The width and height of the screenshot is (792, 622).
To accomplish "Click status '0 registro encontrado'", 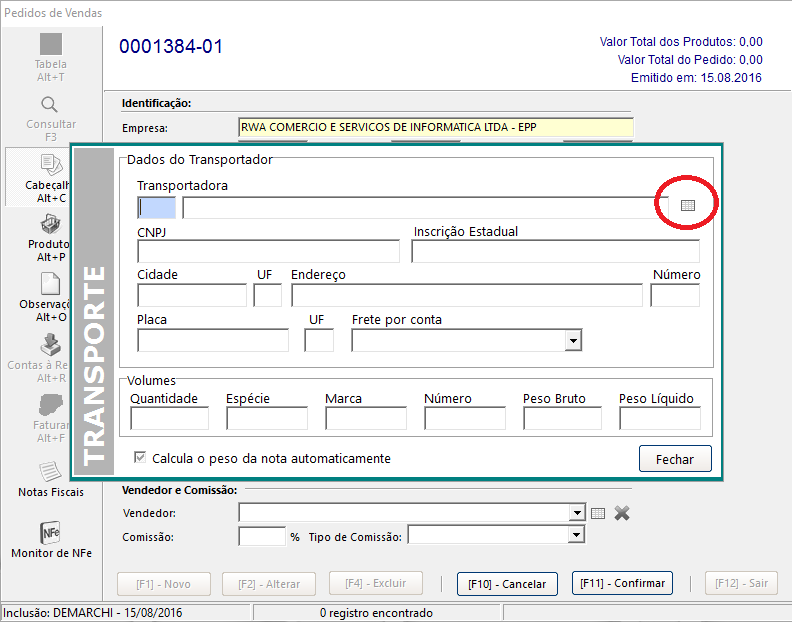I will [x=376, y=613].
